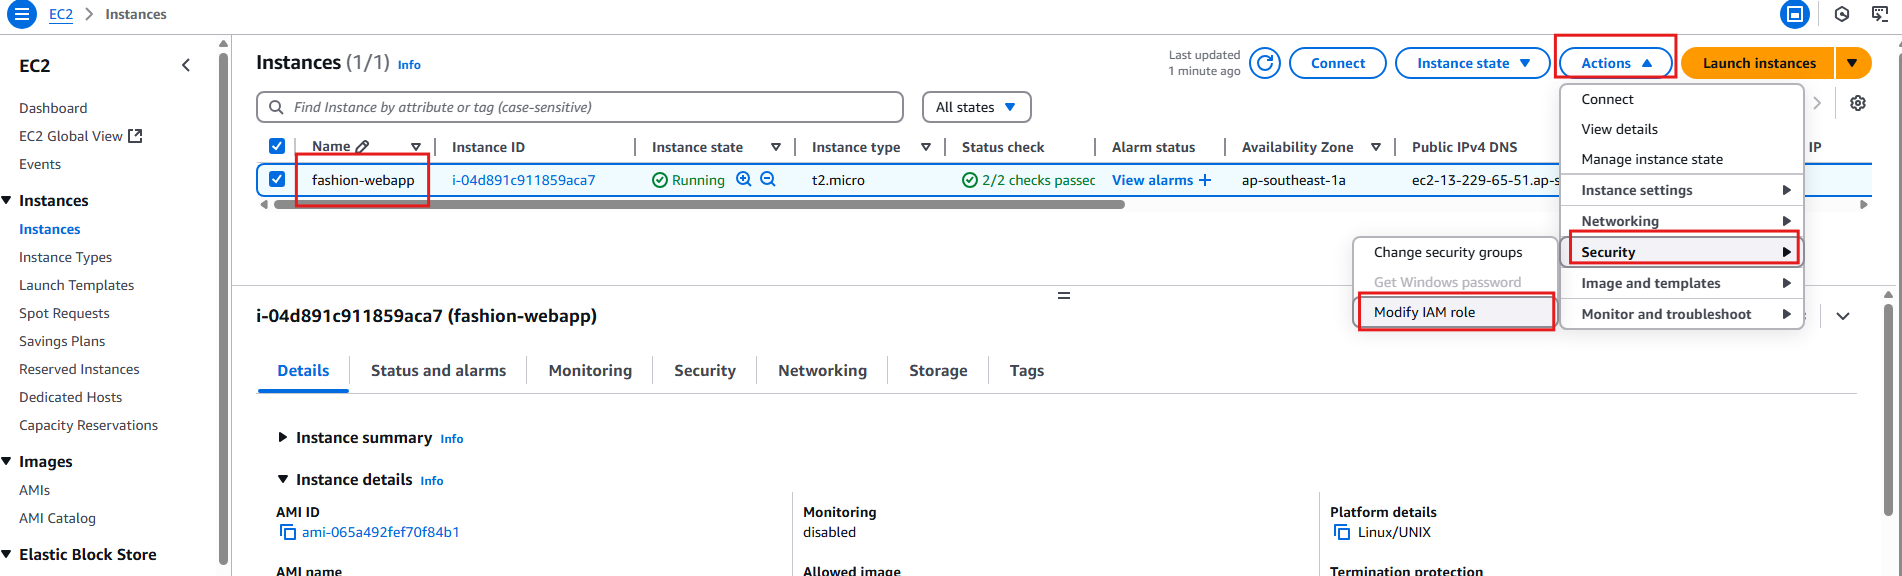Open instance ID i-04d891c911859aca7 link
1902x576 pixels.
[x=523, y=180]
